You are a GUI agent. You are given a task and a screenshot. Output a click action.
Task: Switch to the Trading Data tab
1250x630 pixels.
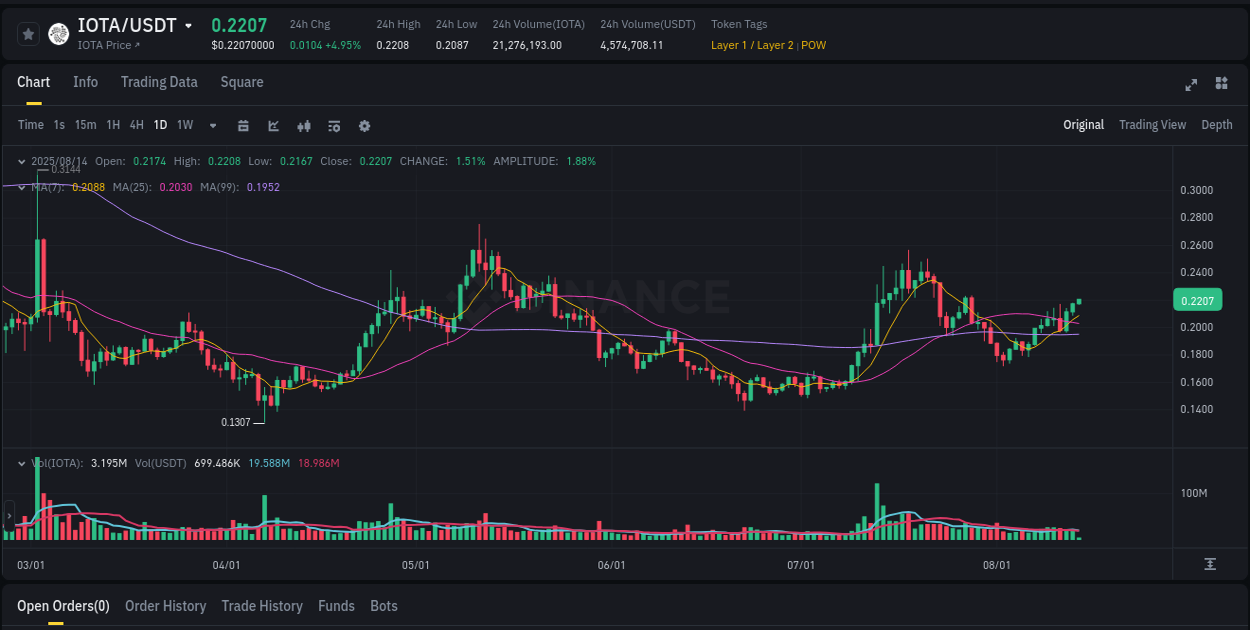pos(159,82)
